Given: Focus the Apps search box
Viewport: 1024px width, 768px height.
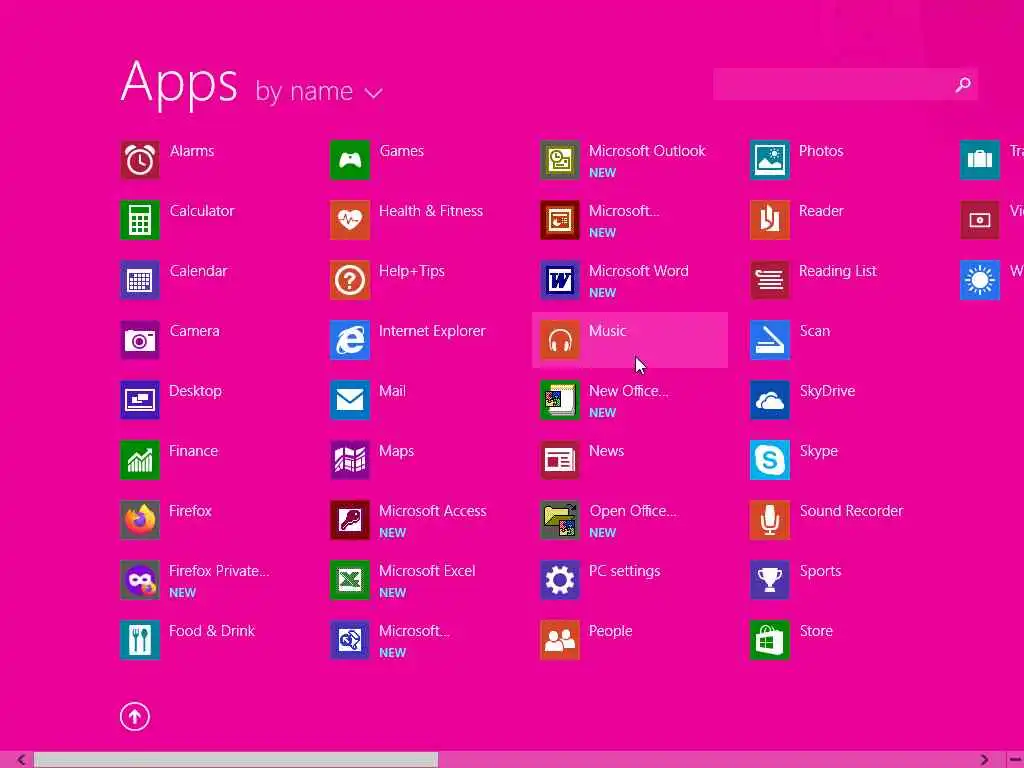Looking at the screenshot, I should tap(845, 84).
